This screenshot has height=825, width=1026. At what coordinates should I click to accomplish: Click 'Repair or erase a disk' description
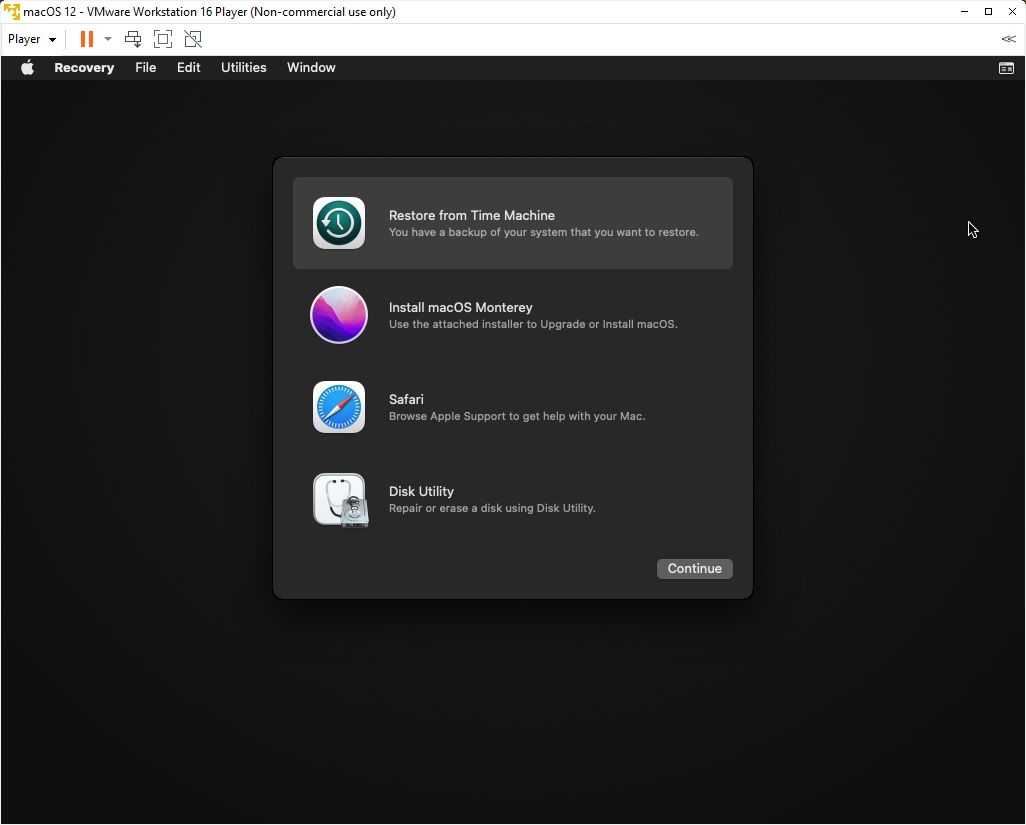point(492,508)
